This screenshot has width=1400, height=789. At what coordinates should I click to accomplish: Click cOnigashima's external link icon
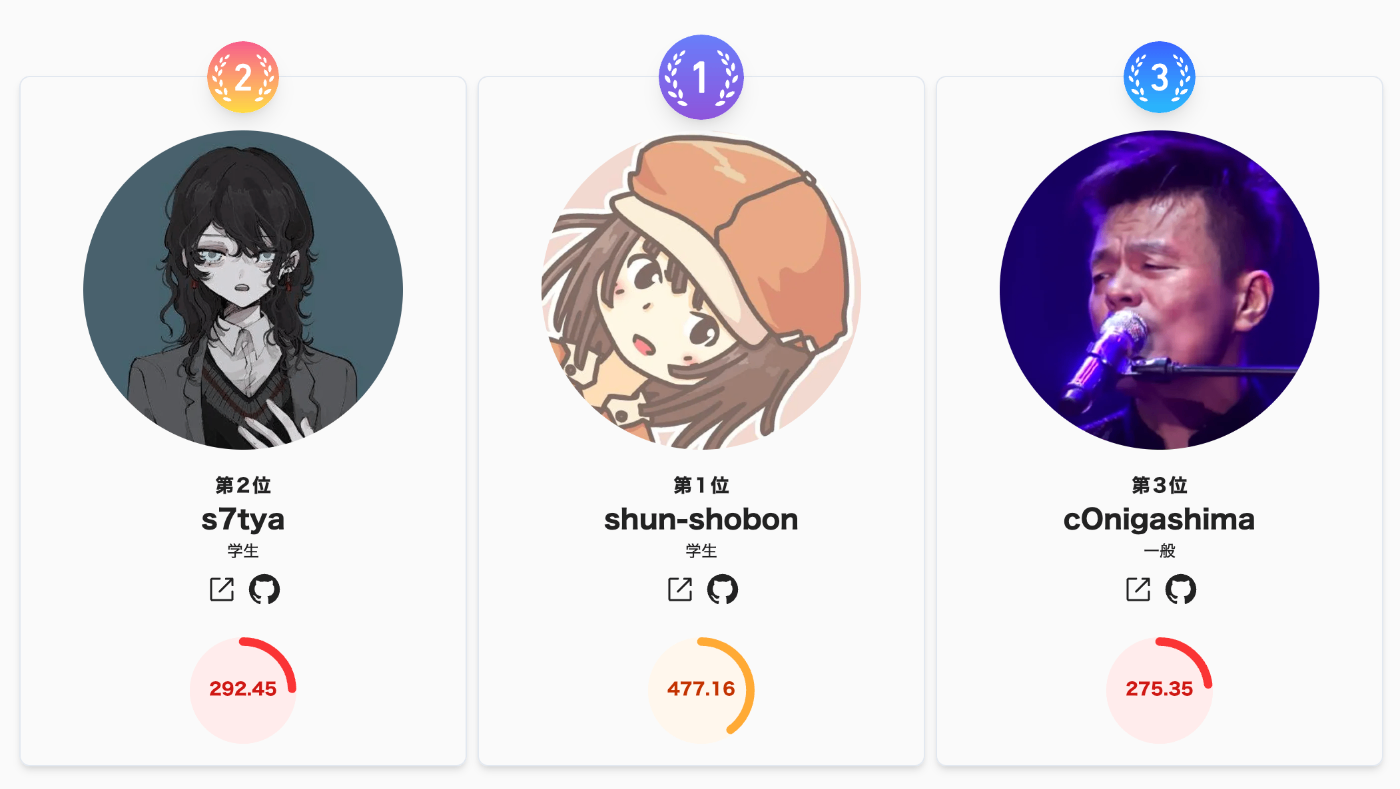[x=1138, y=590]
